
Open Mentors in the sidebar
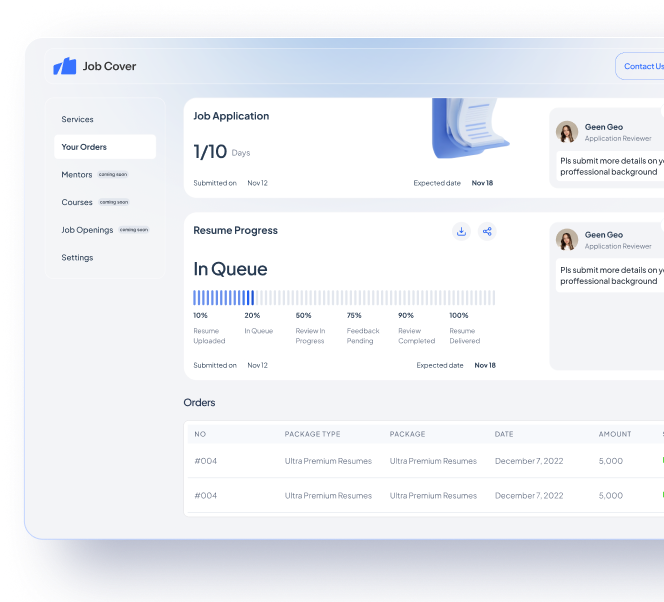pos(77,174)
